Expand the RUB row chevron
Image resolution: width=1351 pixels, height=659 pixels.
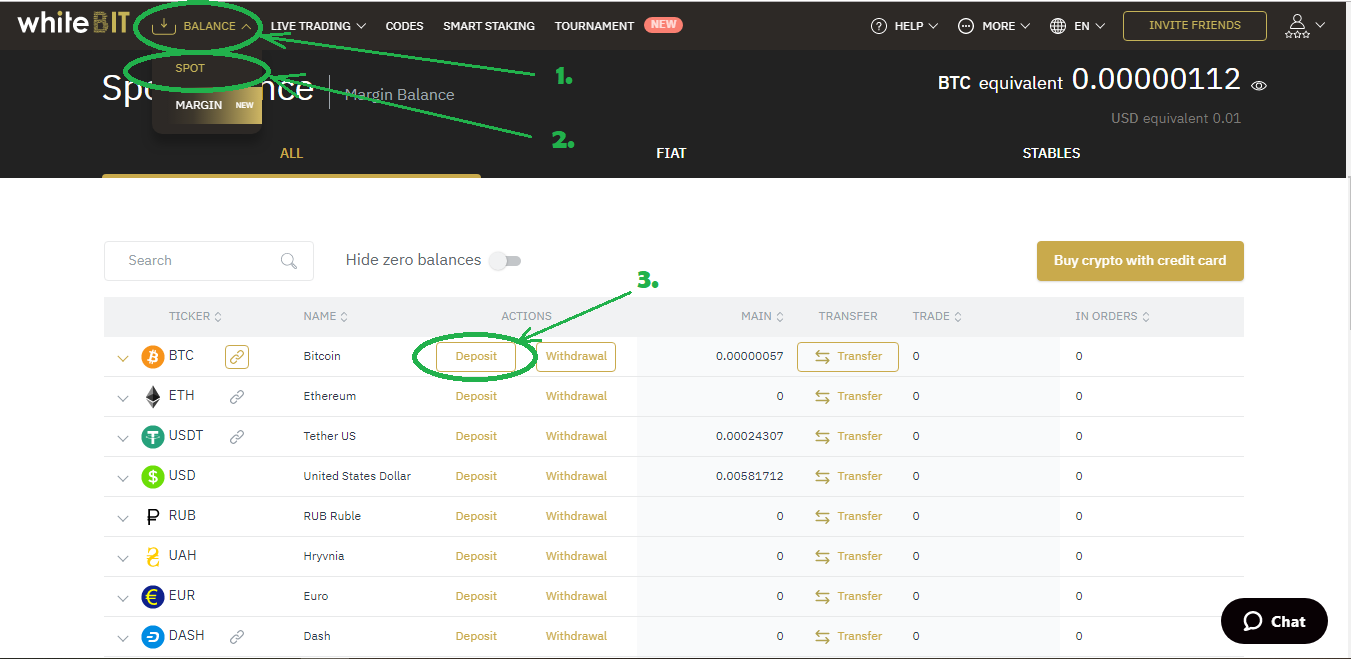tap(123, 518)
